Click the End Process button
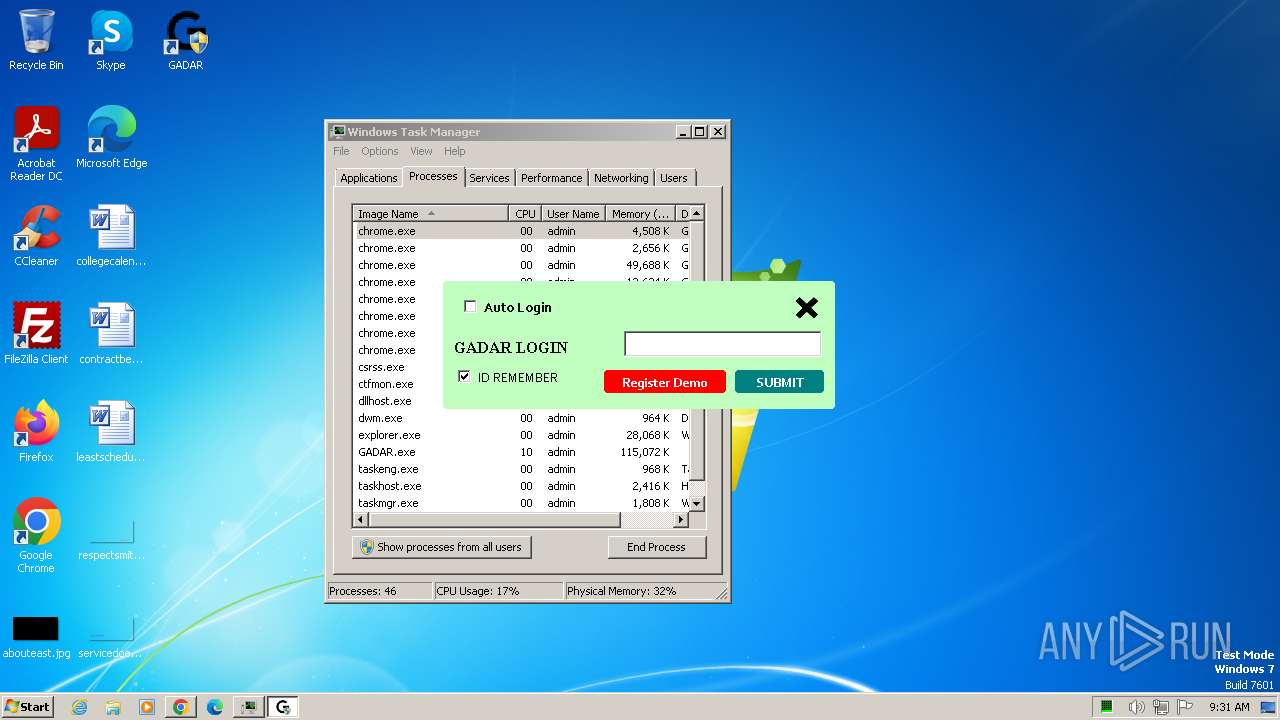This screenshot has height=720, width=1280. [656, 547]
